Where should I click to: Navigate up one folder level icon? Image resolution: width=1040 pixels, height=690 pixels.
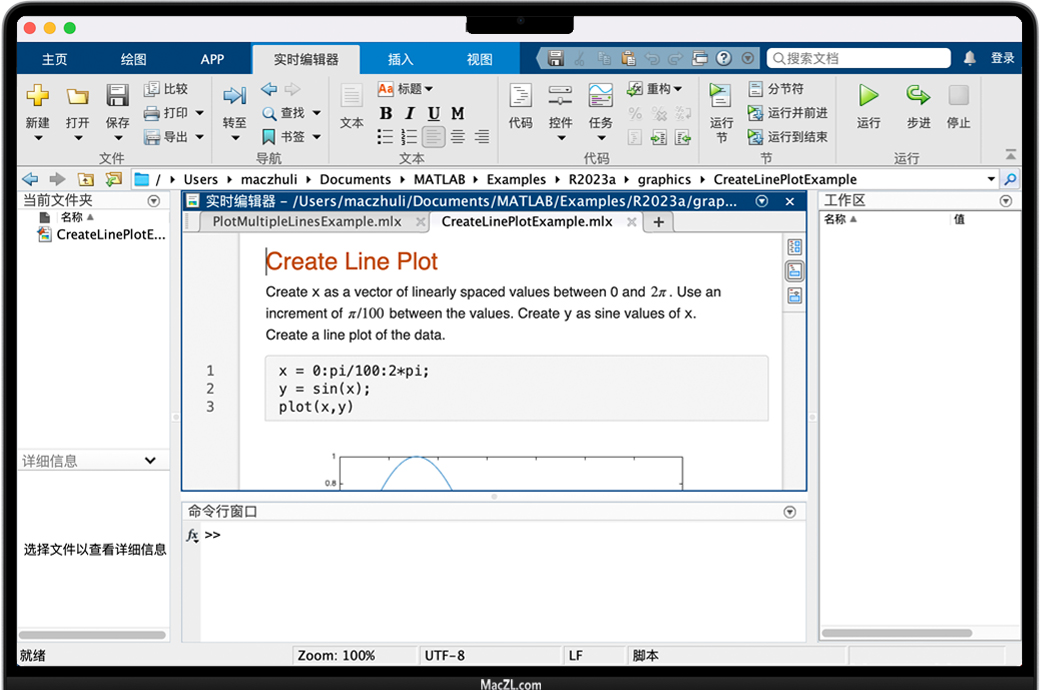86,179
